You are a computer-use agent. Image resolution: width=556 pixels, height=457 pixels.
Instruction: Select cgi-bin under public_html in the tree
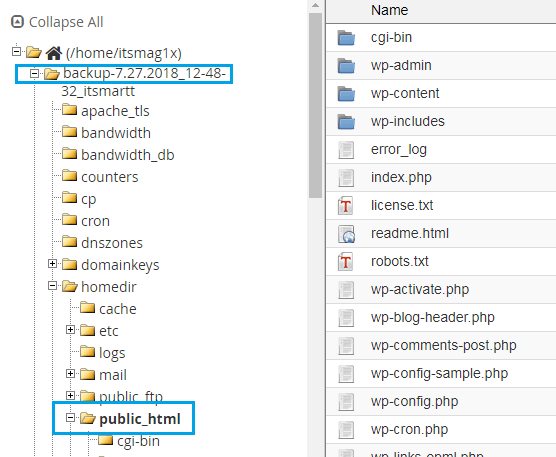point(138,441)
